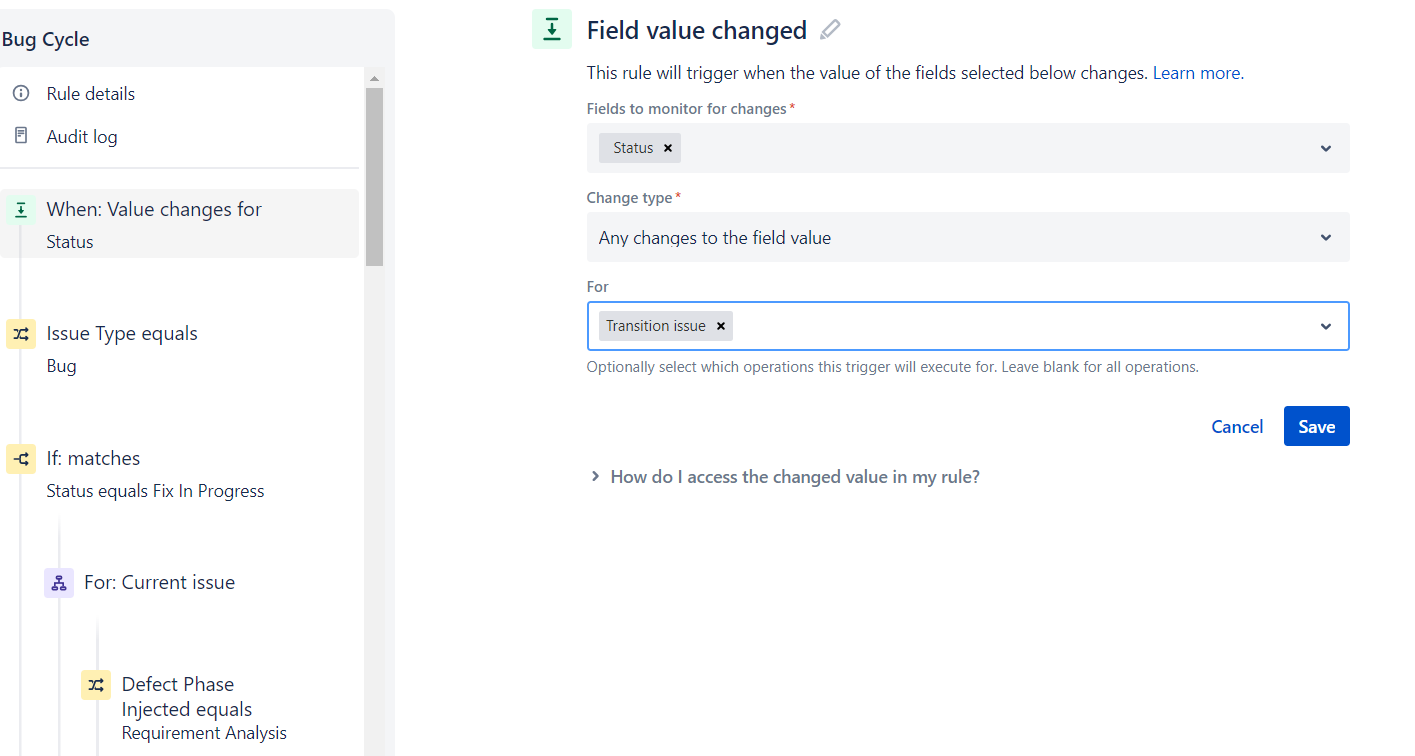Open the Learn more link
The image size is (1415, 756).
click(1196, 72)
